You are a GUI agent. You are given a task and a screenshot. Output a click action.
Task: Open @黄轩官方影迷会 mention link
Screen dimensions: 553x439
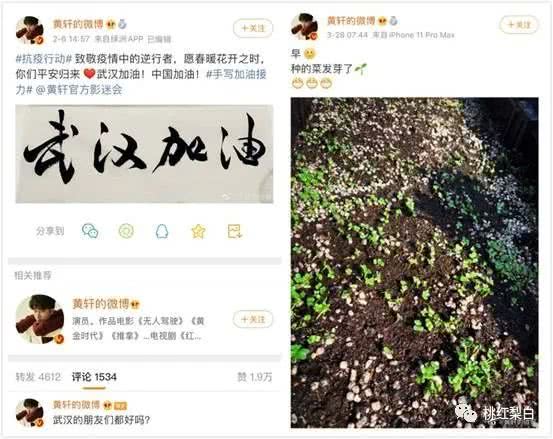click(x=79, y=90)
